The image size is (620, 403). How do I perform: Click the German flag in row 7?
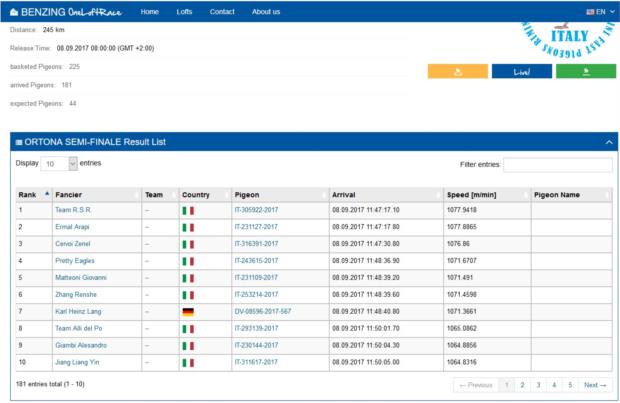(x=187, y=312)
